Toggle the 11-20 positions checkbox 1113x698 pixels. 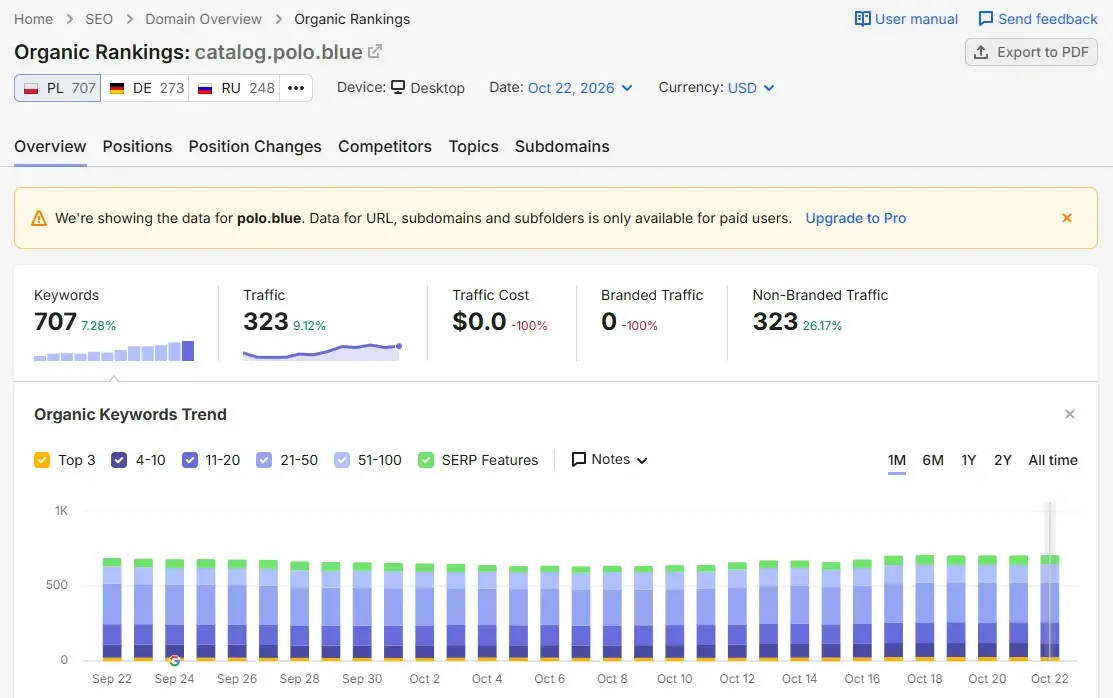(190, 460)
